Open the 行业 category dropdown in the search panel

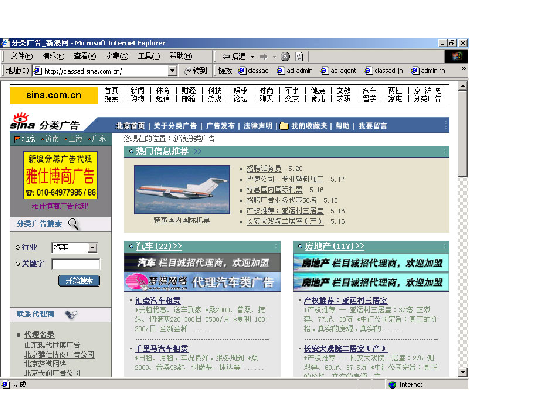[x=74, y=247]
